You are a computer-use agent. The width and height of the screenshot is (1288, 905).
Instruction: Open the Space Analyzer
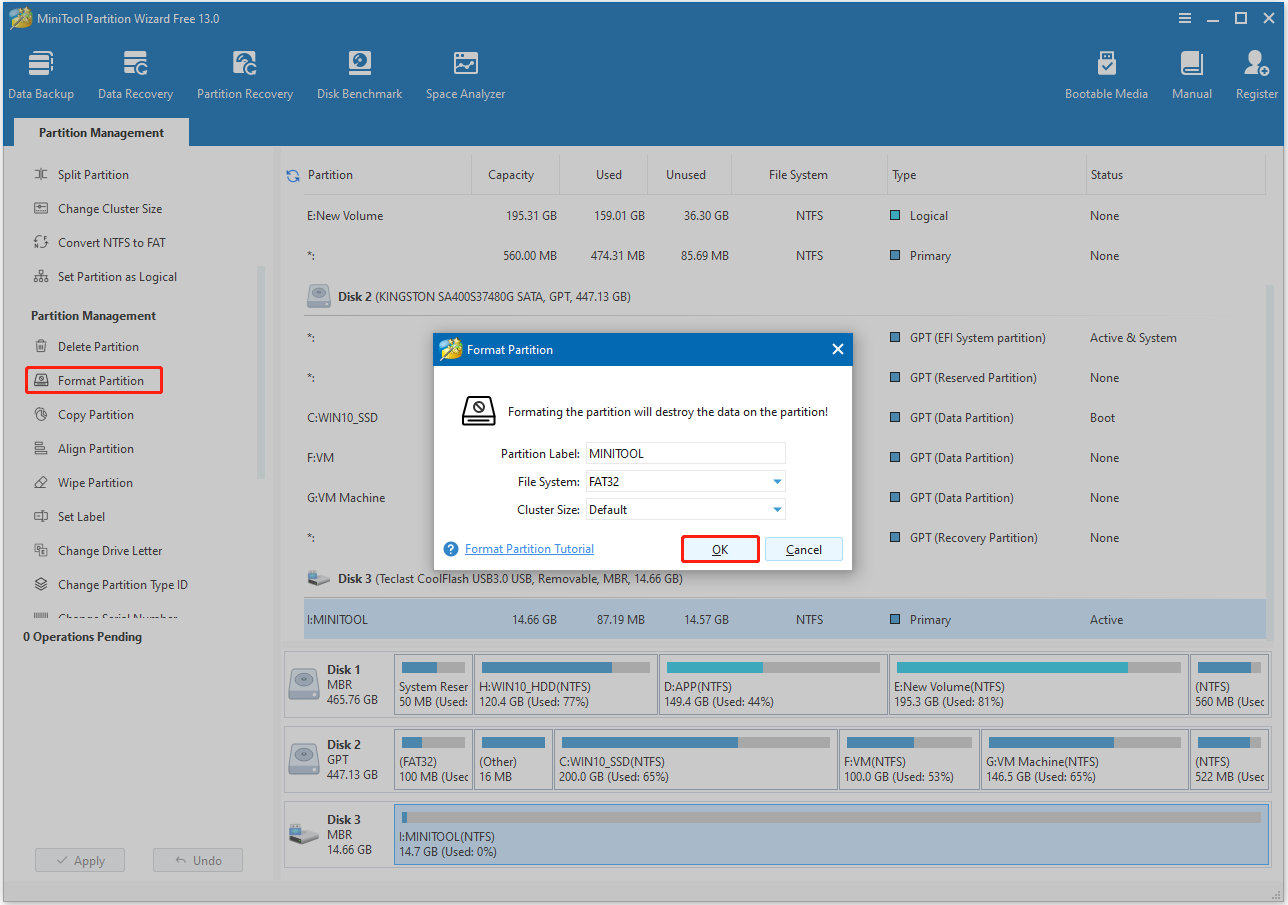[x=464, y=72]
